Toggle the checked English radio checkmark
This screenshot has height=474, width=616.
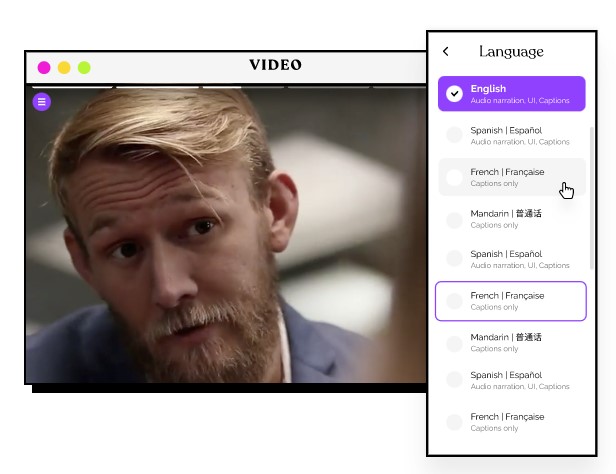(454, 94)
